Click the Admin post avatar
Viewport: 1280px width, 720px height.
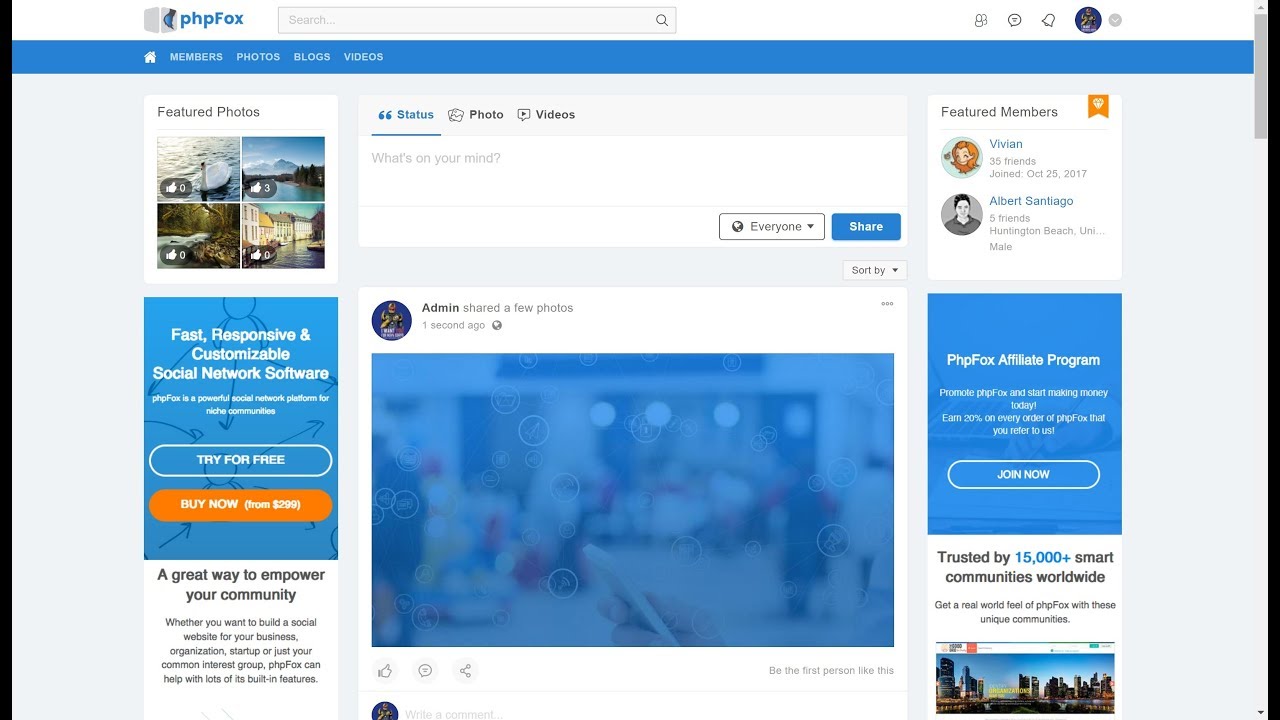click(x=392, y=320)
